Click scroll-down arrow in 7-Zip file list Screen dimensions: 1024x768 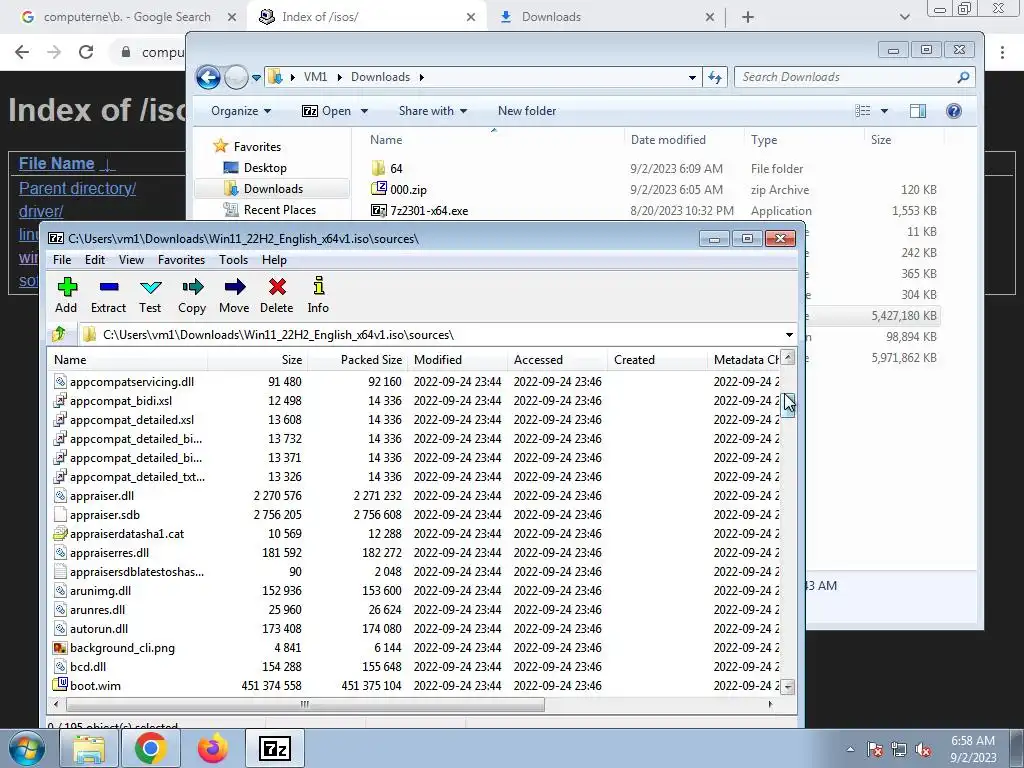(x=788, y=687)
